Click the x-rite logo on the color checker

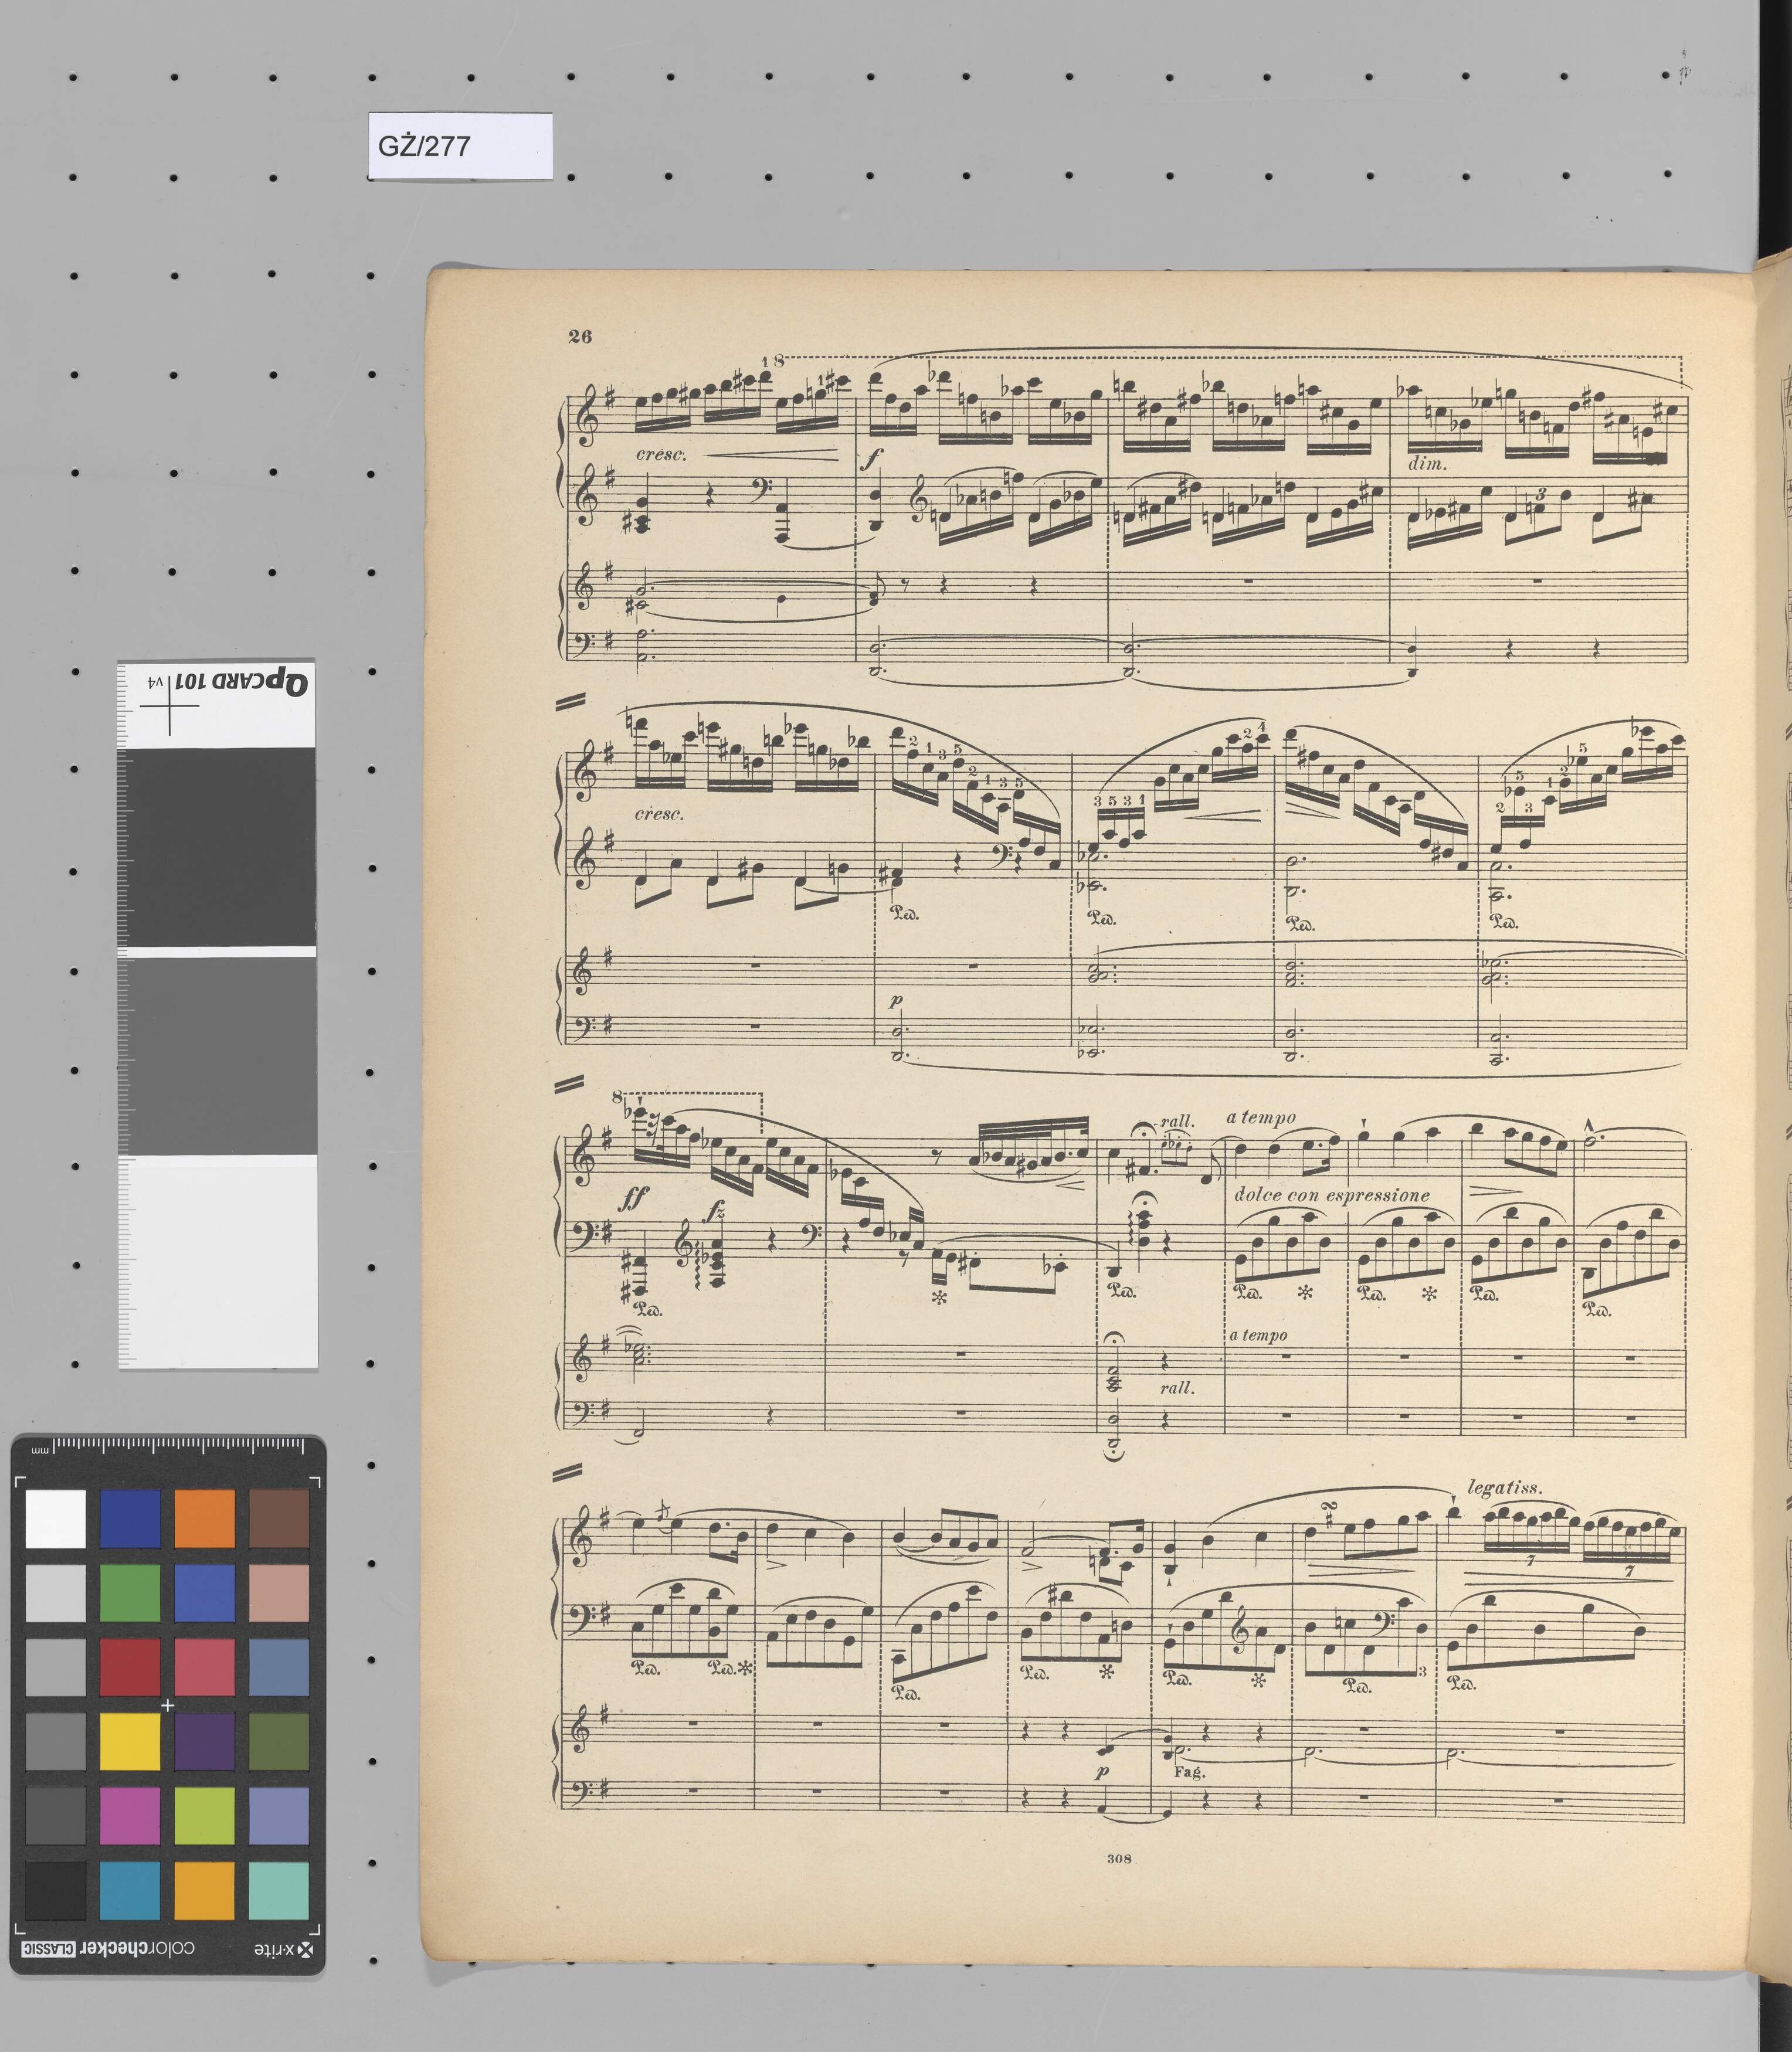click(284, 1950)
